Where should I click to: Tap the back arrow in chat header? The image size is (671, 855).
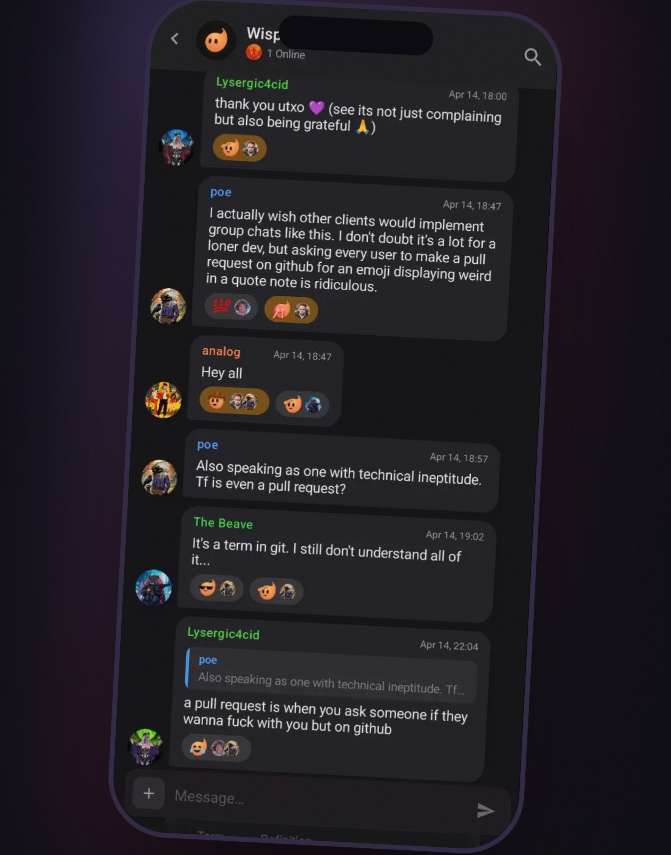(x=174, y=39)
